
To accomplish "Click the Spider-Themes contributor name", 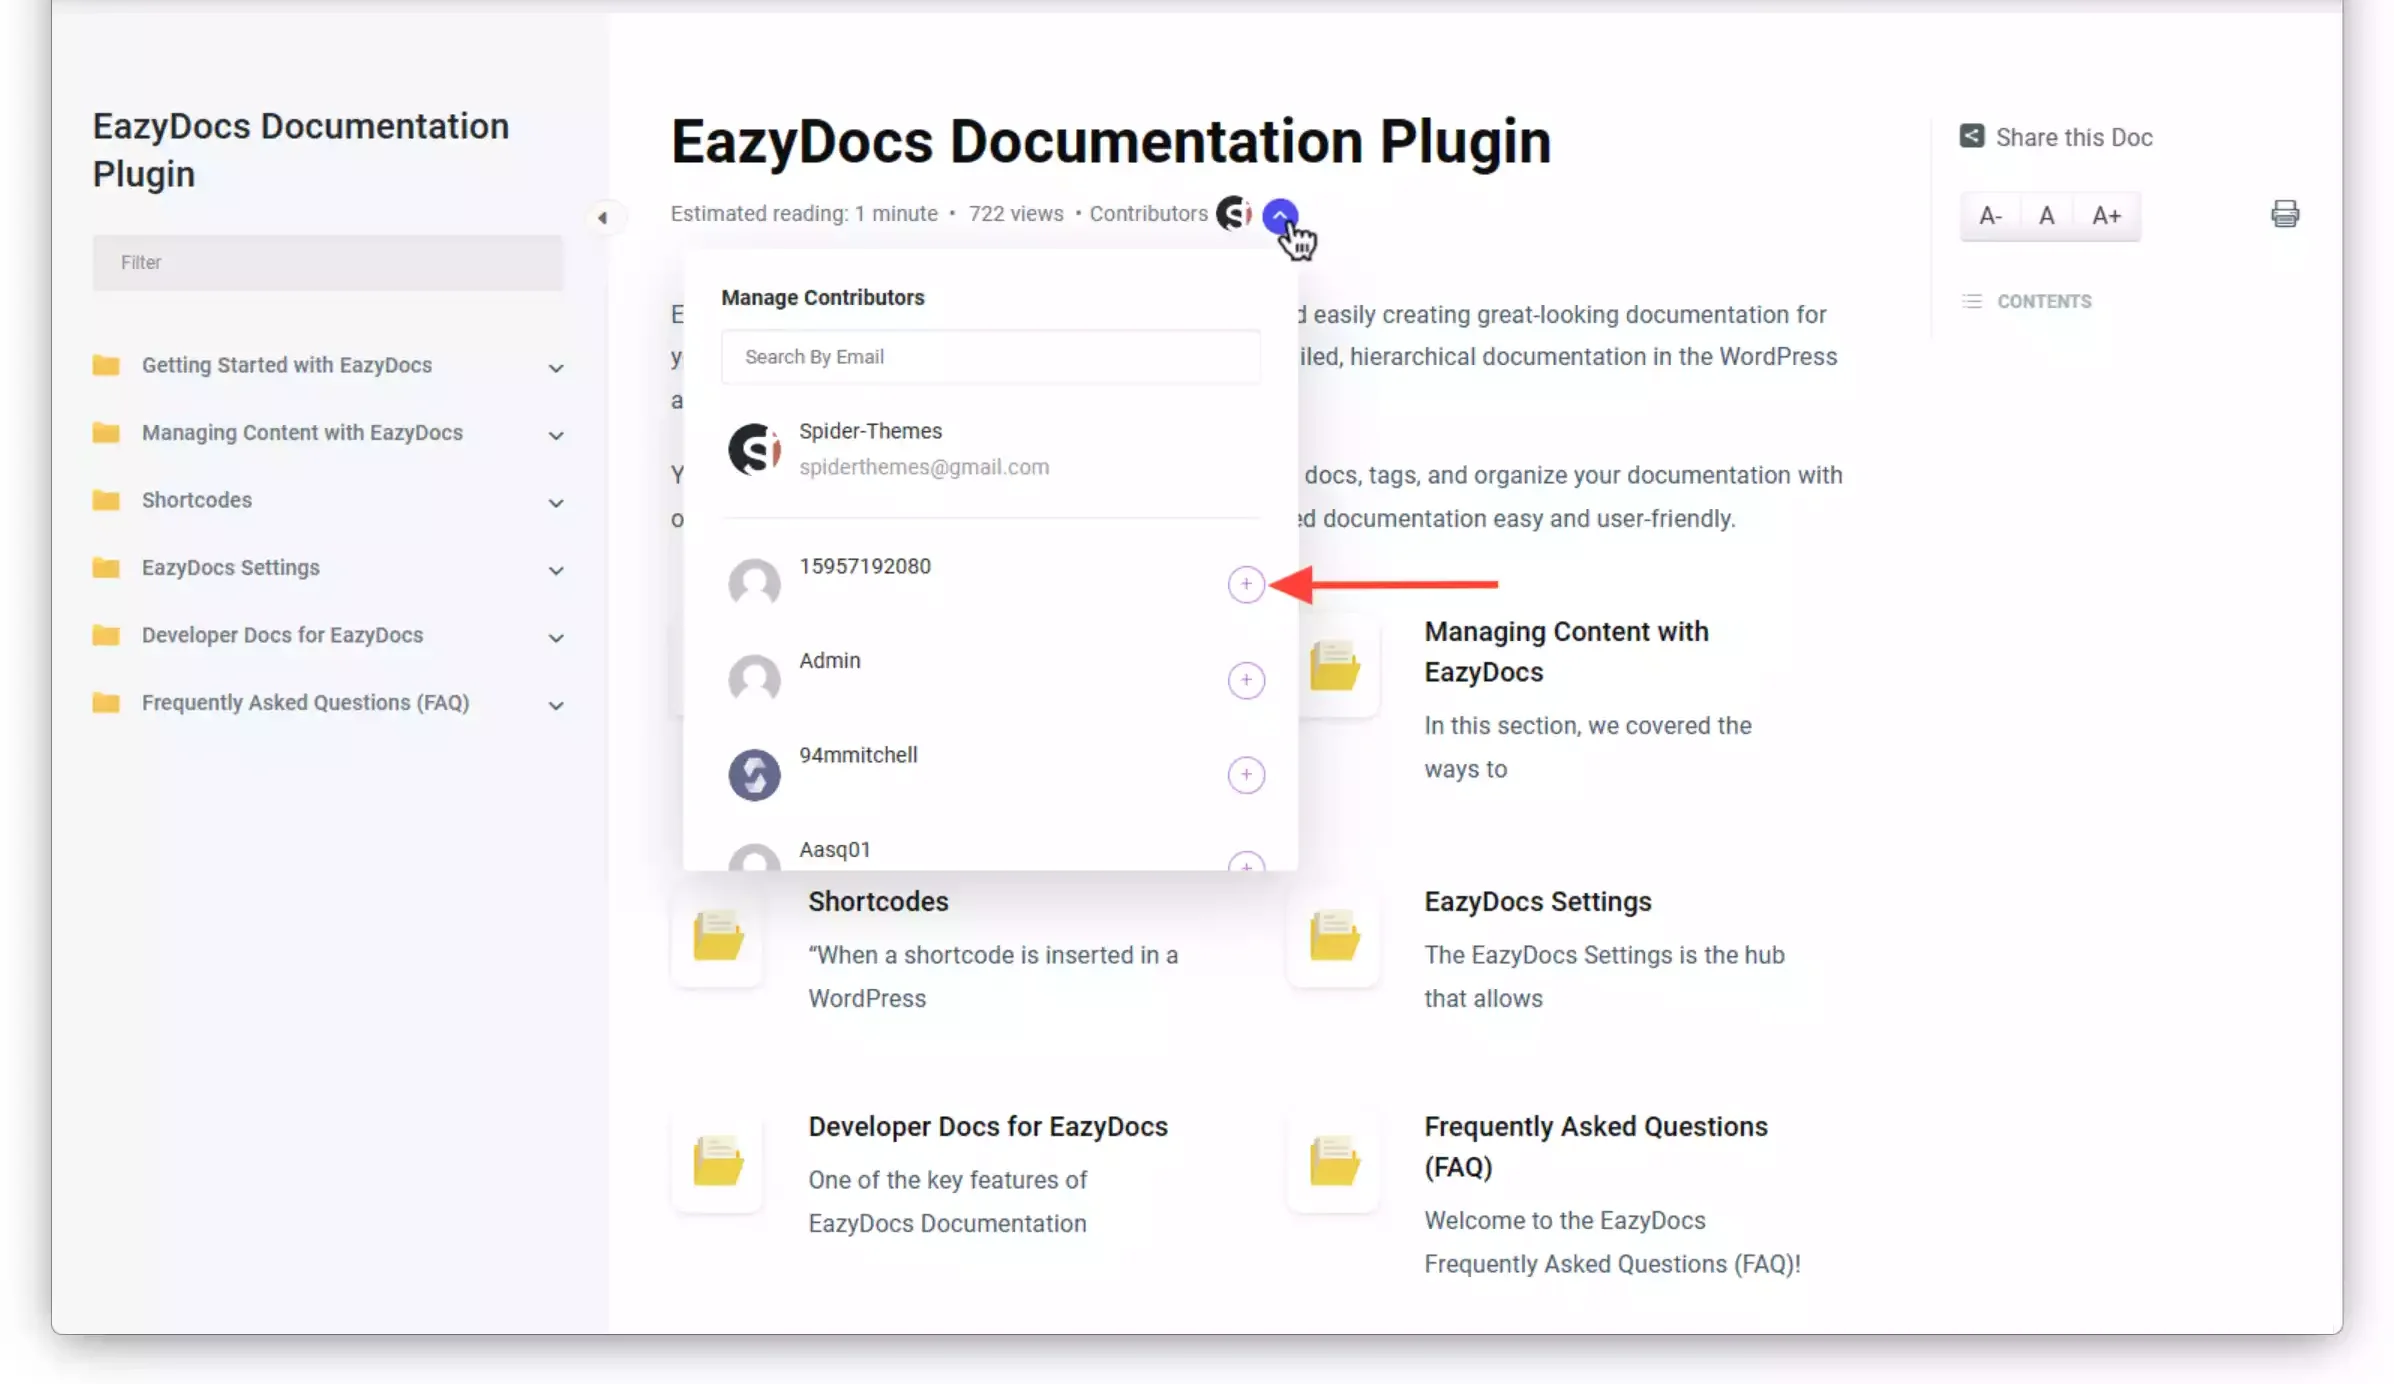I will [870, 431].
